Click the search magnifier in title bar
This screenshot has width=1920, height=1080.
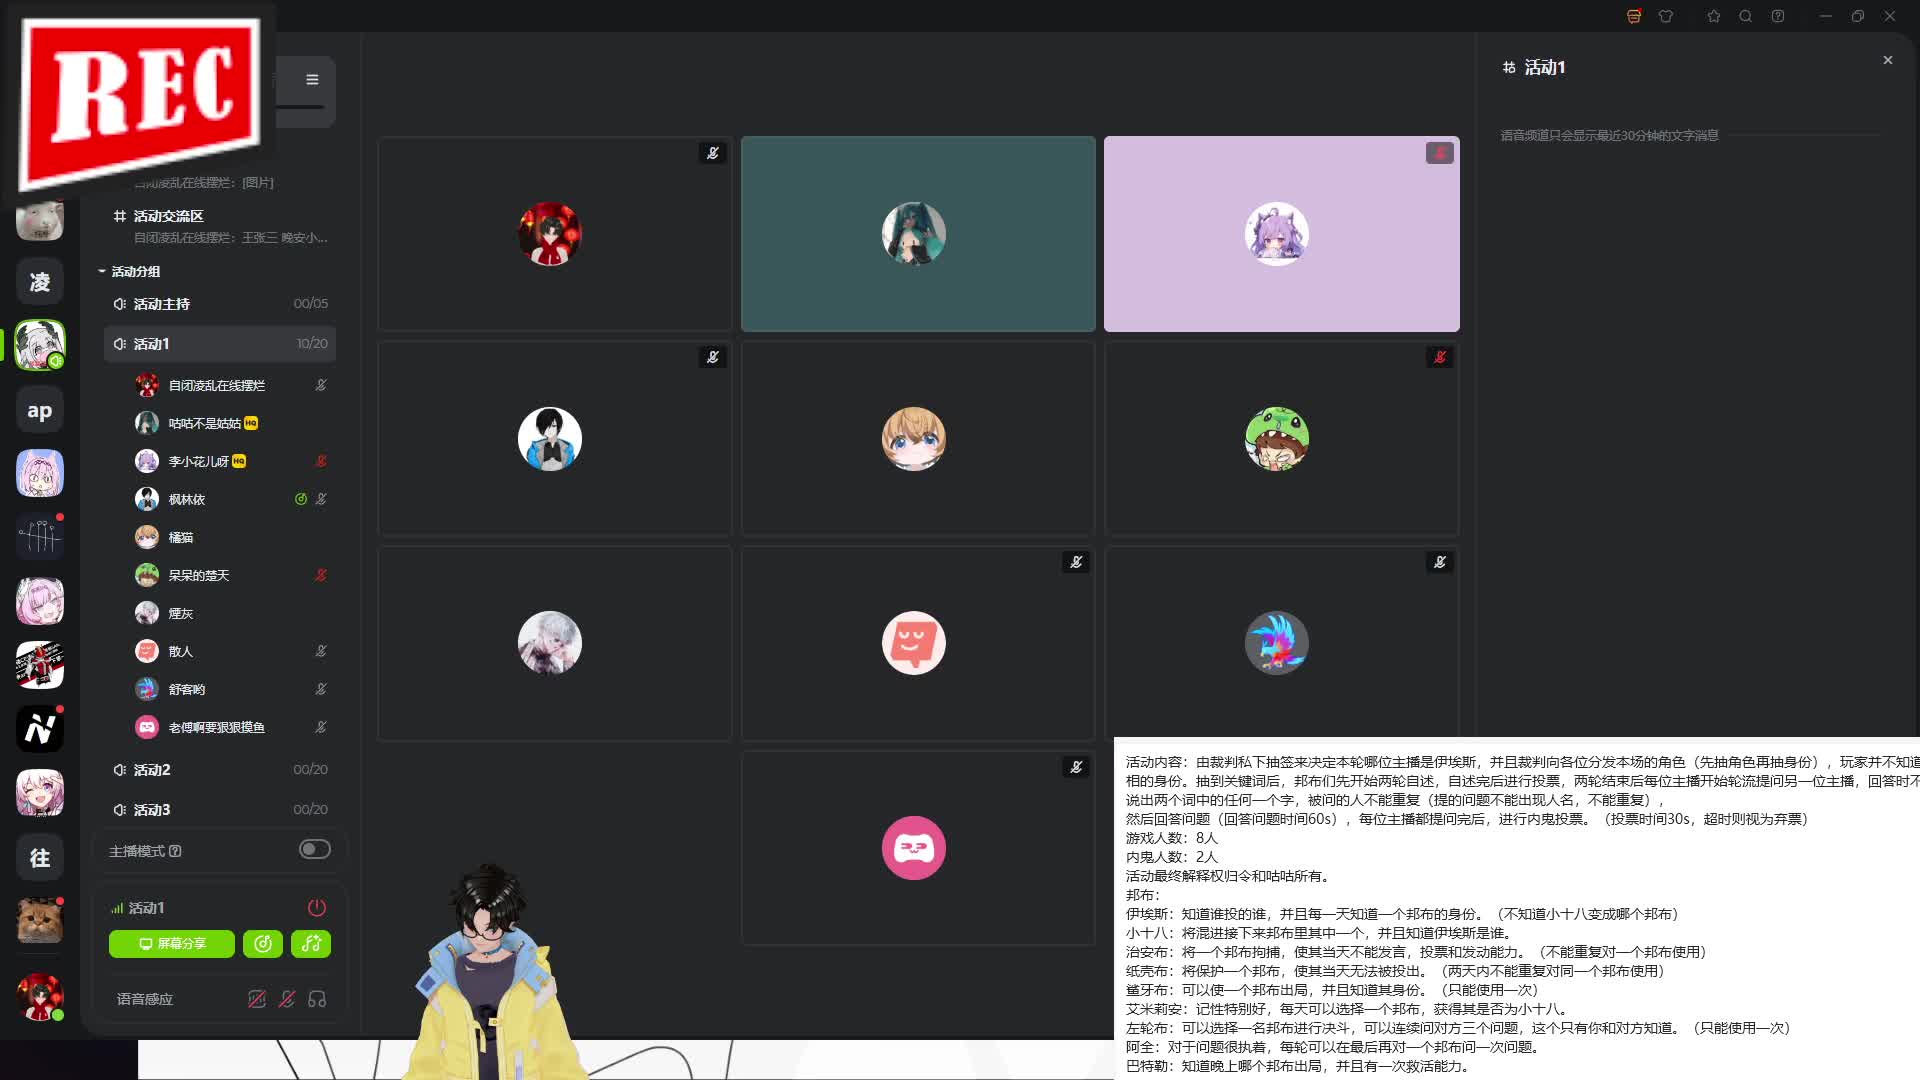(1746, 16)
